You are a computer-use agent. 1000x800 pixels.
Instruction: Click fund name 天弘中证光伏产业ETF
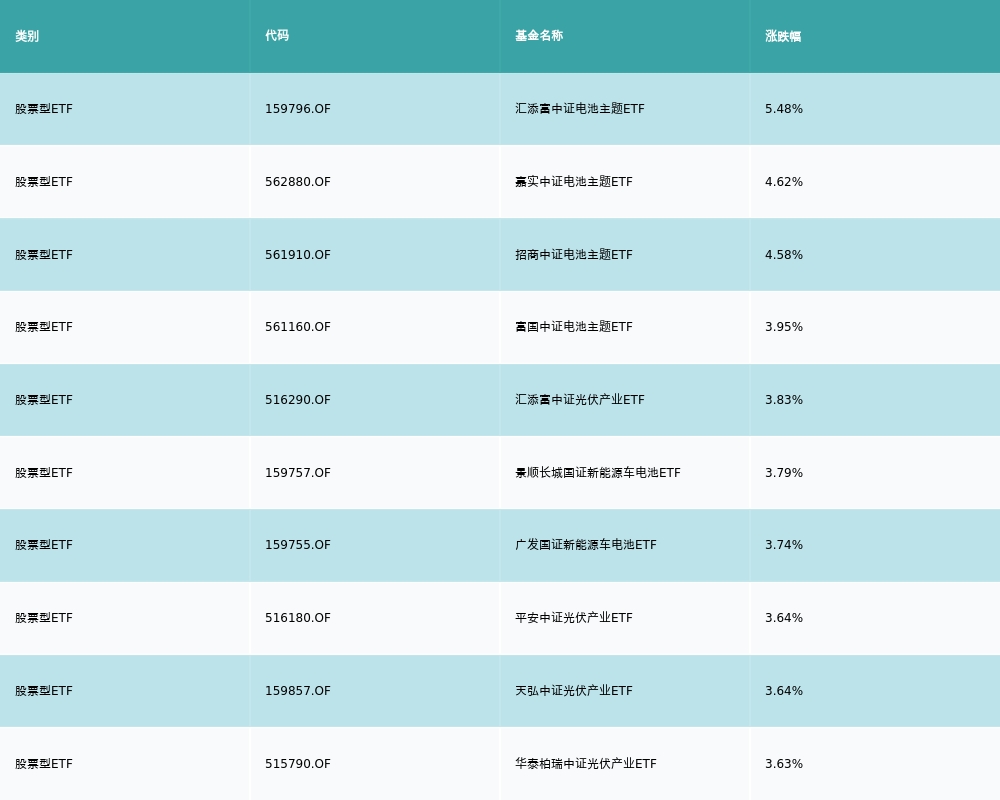(574, 691)
